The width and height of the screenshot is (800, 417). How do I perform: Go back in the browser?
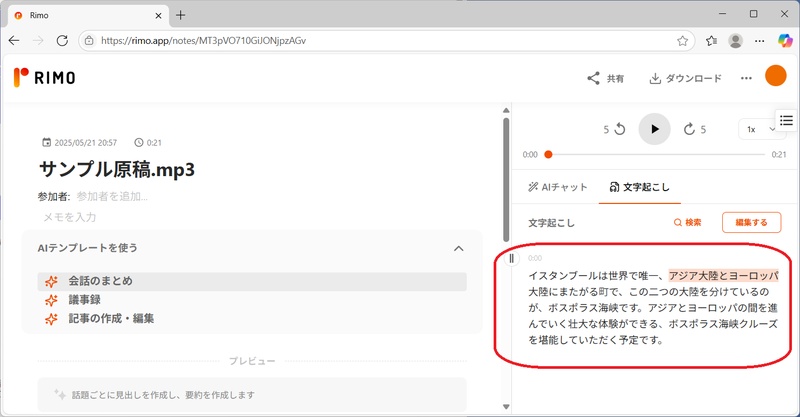[x=14, y=40]
